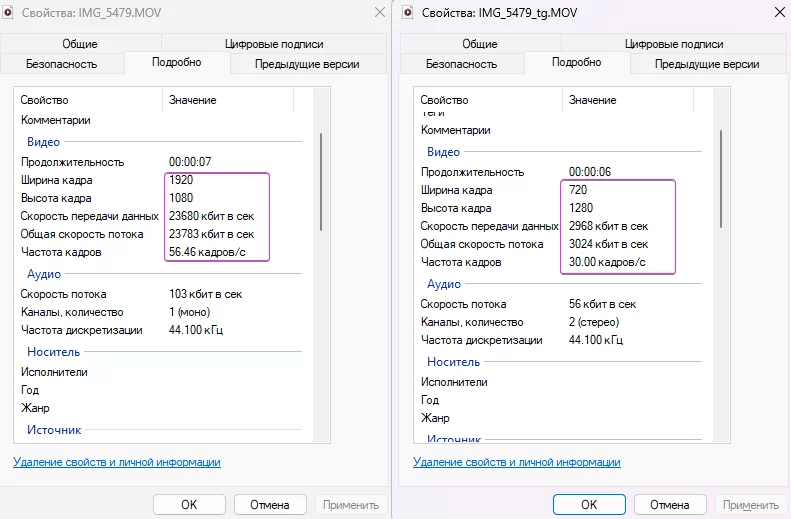The image size is (791, 519).
Task: Select Предыдущие версии tab in IMG_5479_tg.MOV window
Action: (706, 64)
